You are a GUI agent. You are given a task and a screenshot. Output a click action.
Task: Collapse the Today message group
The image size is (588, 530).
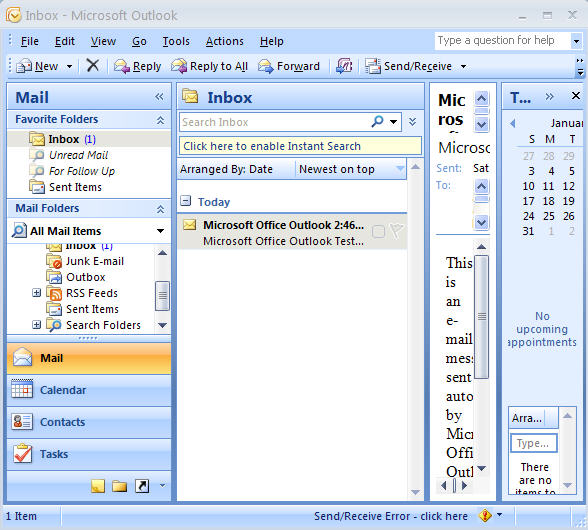pyautogui.click(x=185, y=201)
